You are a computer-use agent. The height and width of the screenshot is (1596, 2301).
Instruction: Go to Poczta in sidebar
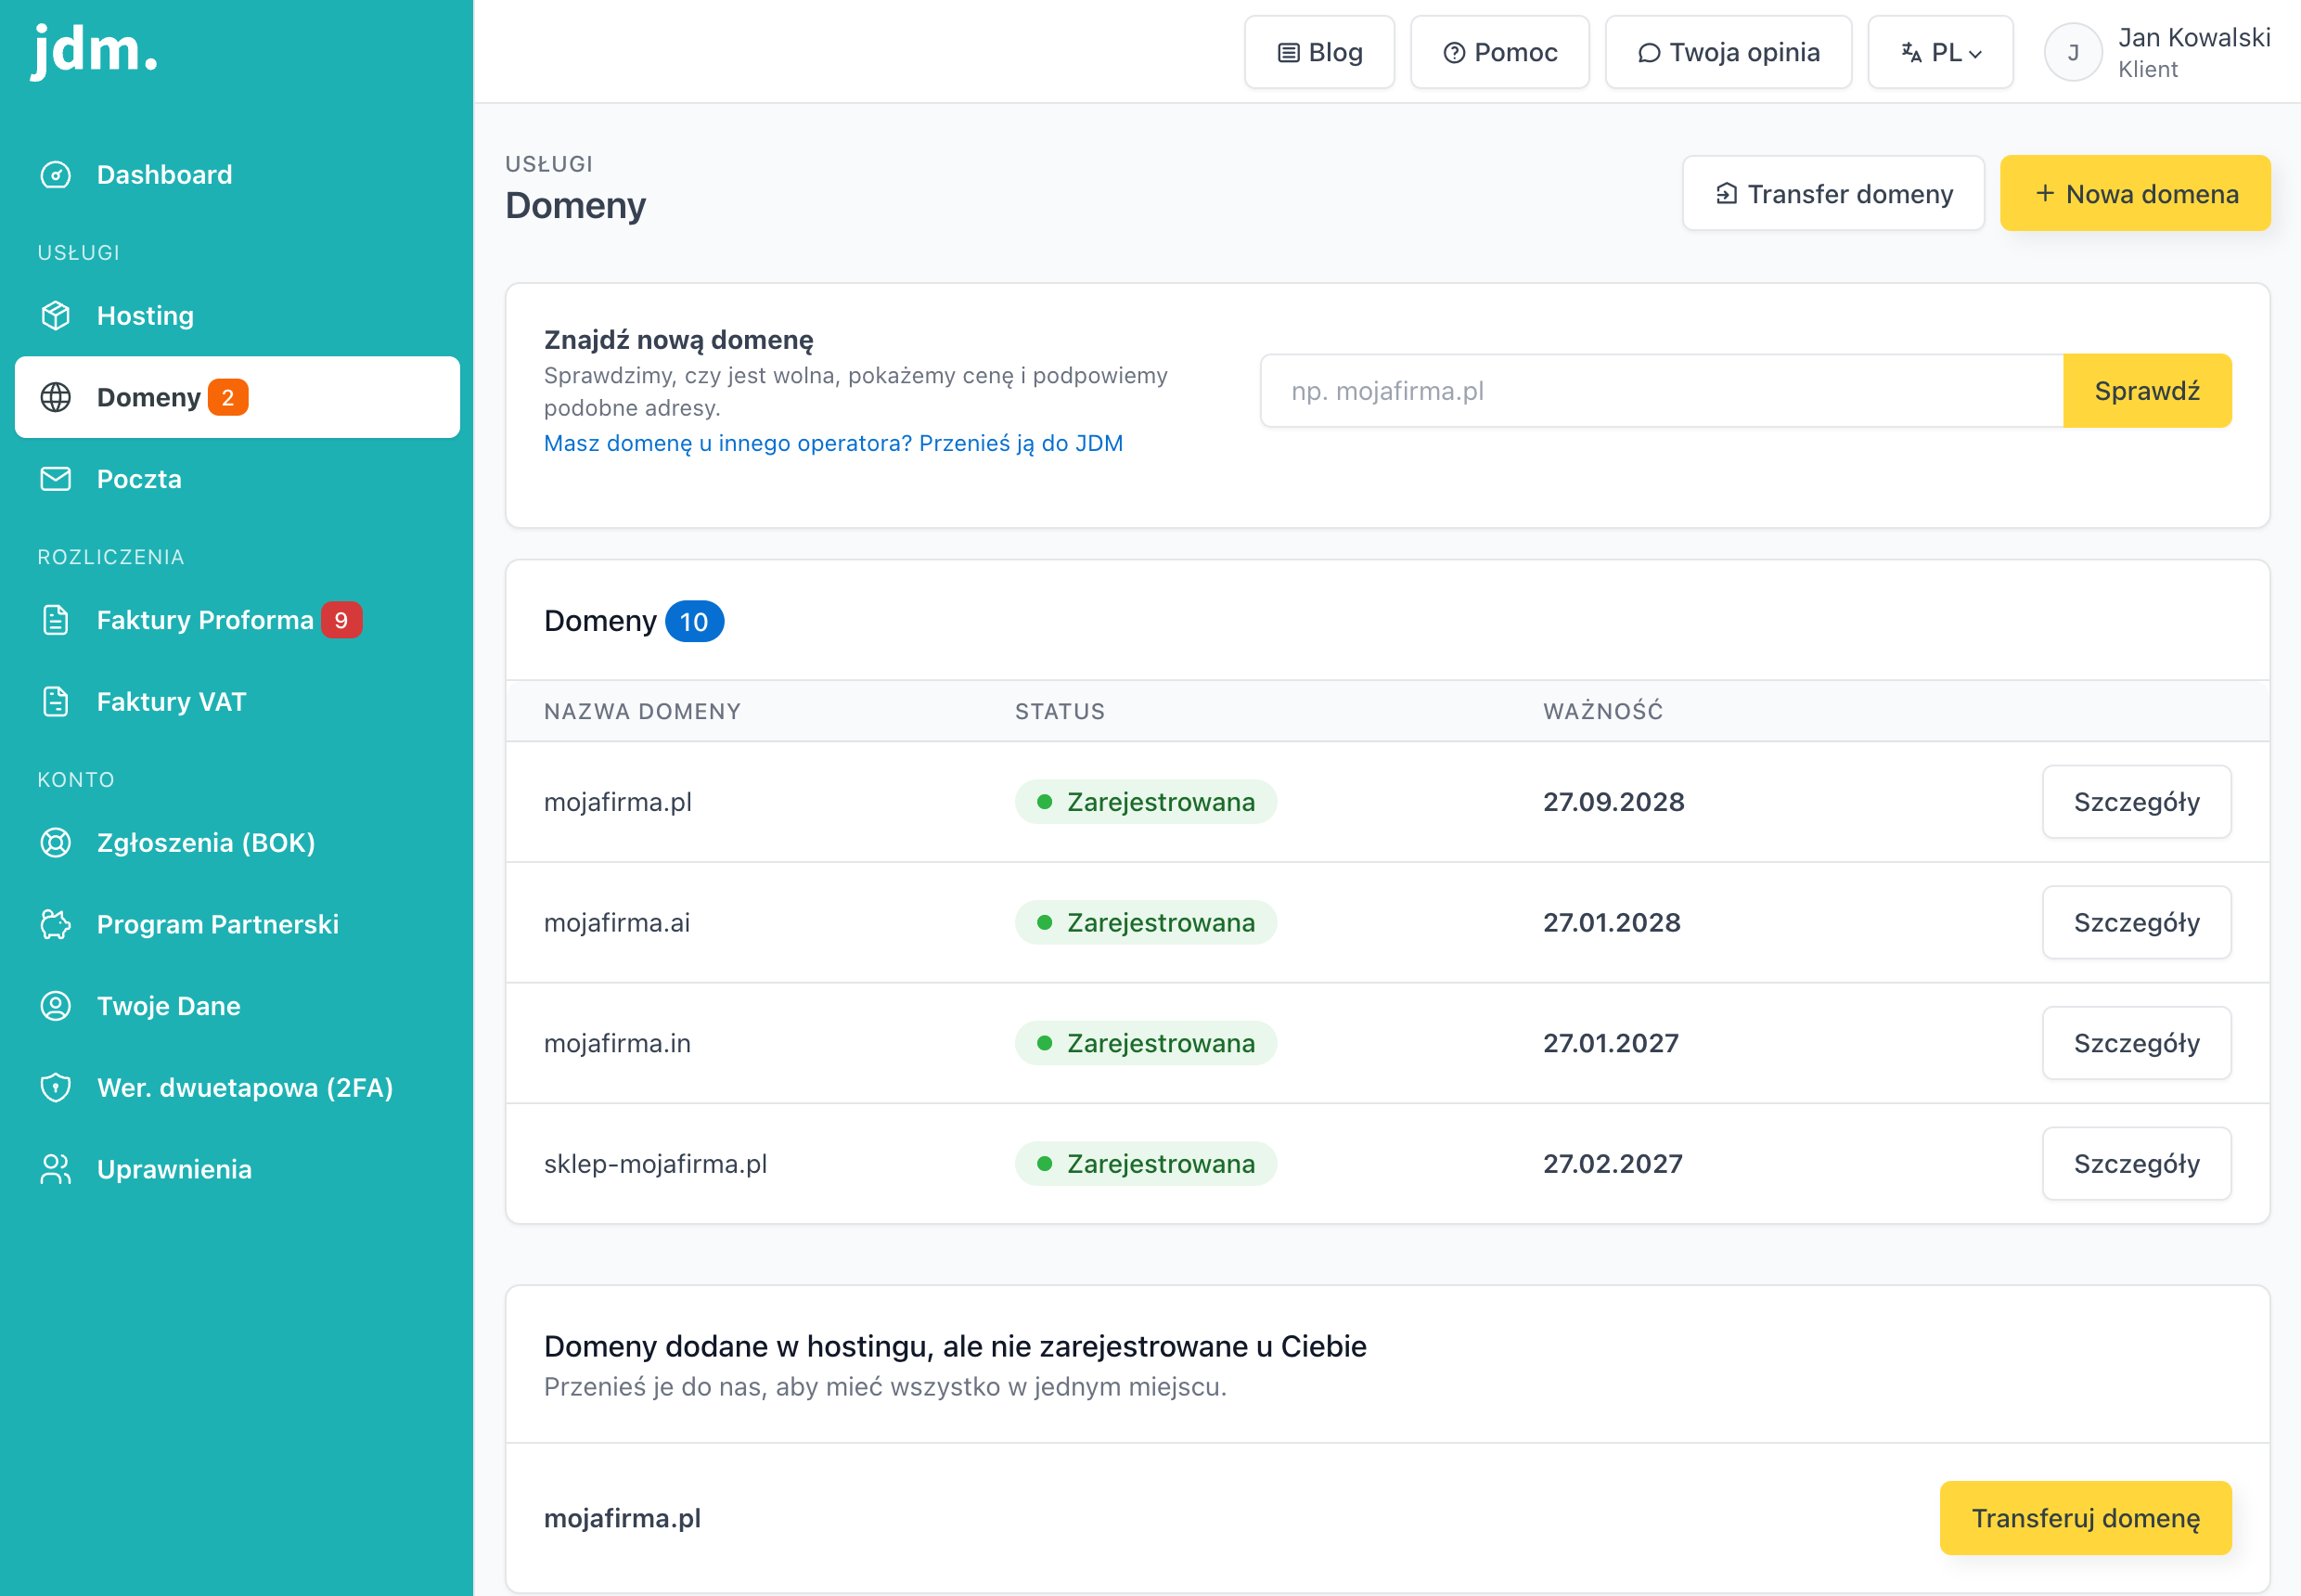237,479
